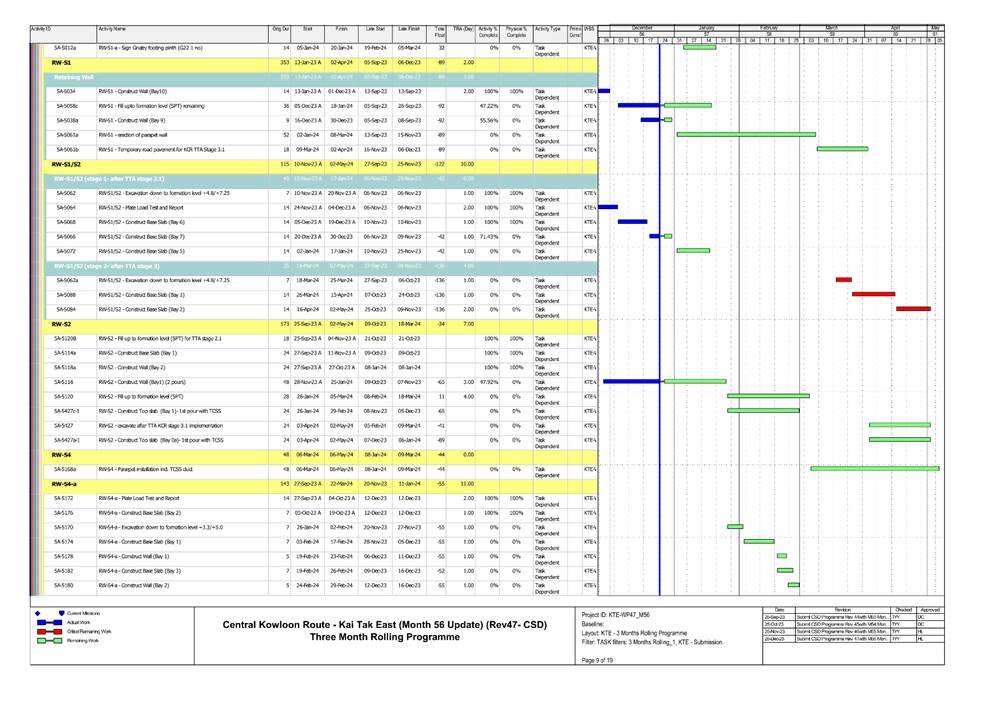Select the SA-5062a excavation activity row
The image size is (1001, 708).
pos(67,280)
